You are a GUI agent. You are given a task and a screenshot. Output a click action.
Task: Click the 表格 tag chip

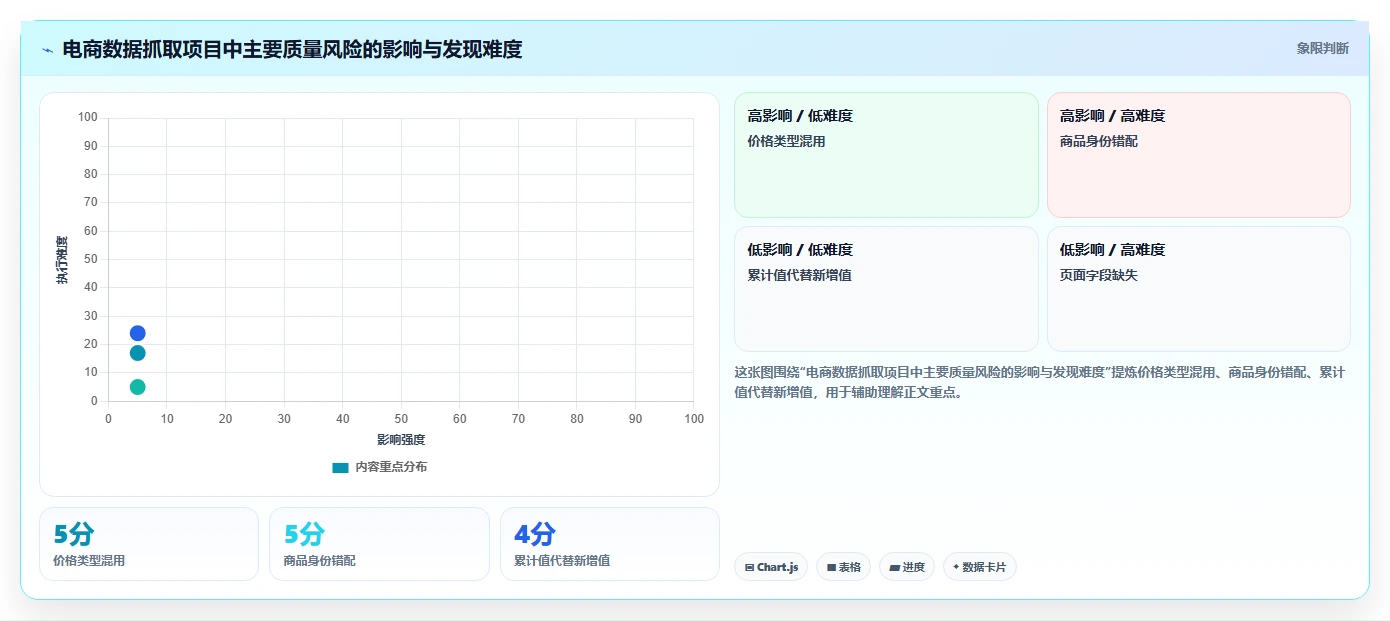click(x=843, y=567)
